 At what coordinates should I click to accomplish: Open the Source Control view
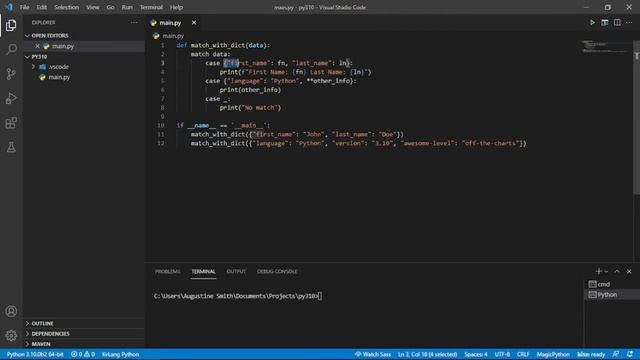[x=11, y=74]
